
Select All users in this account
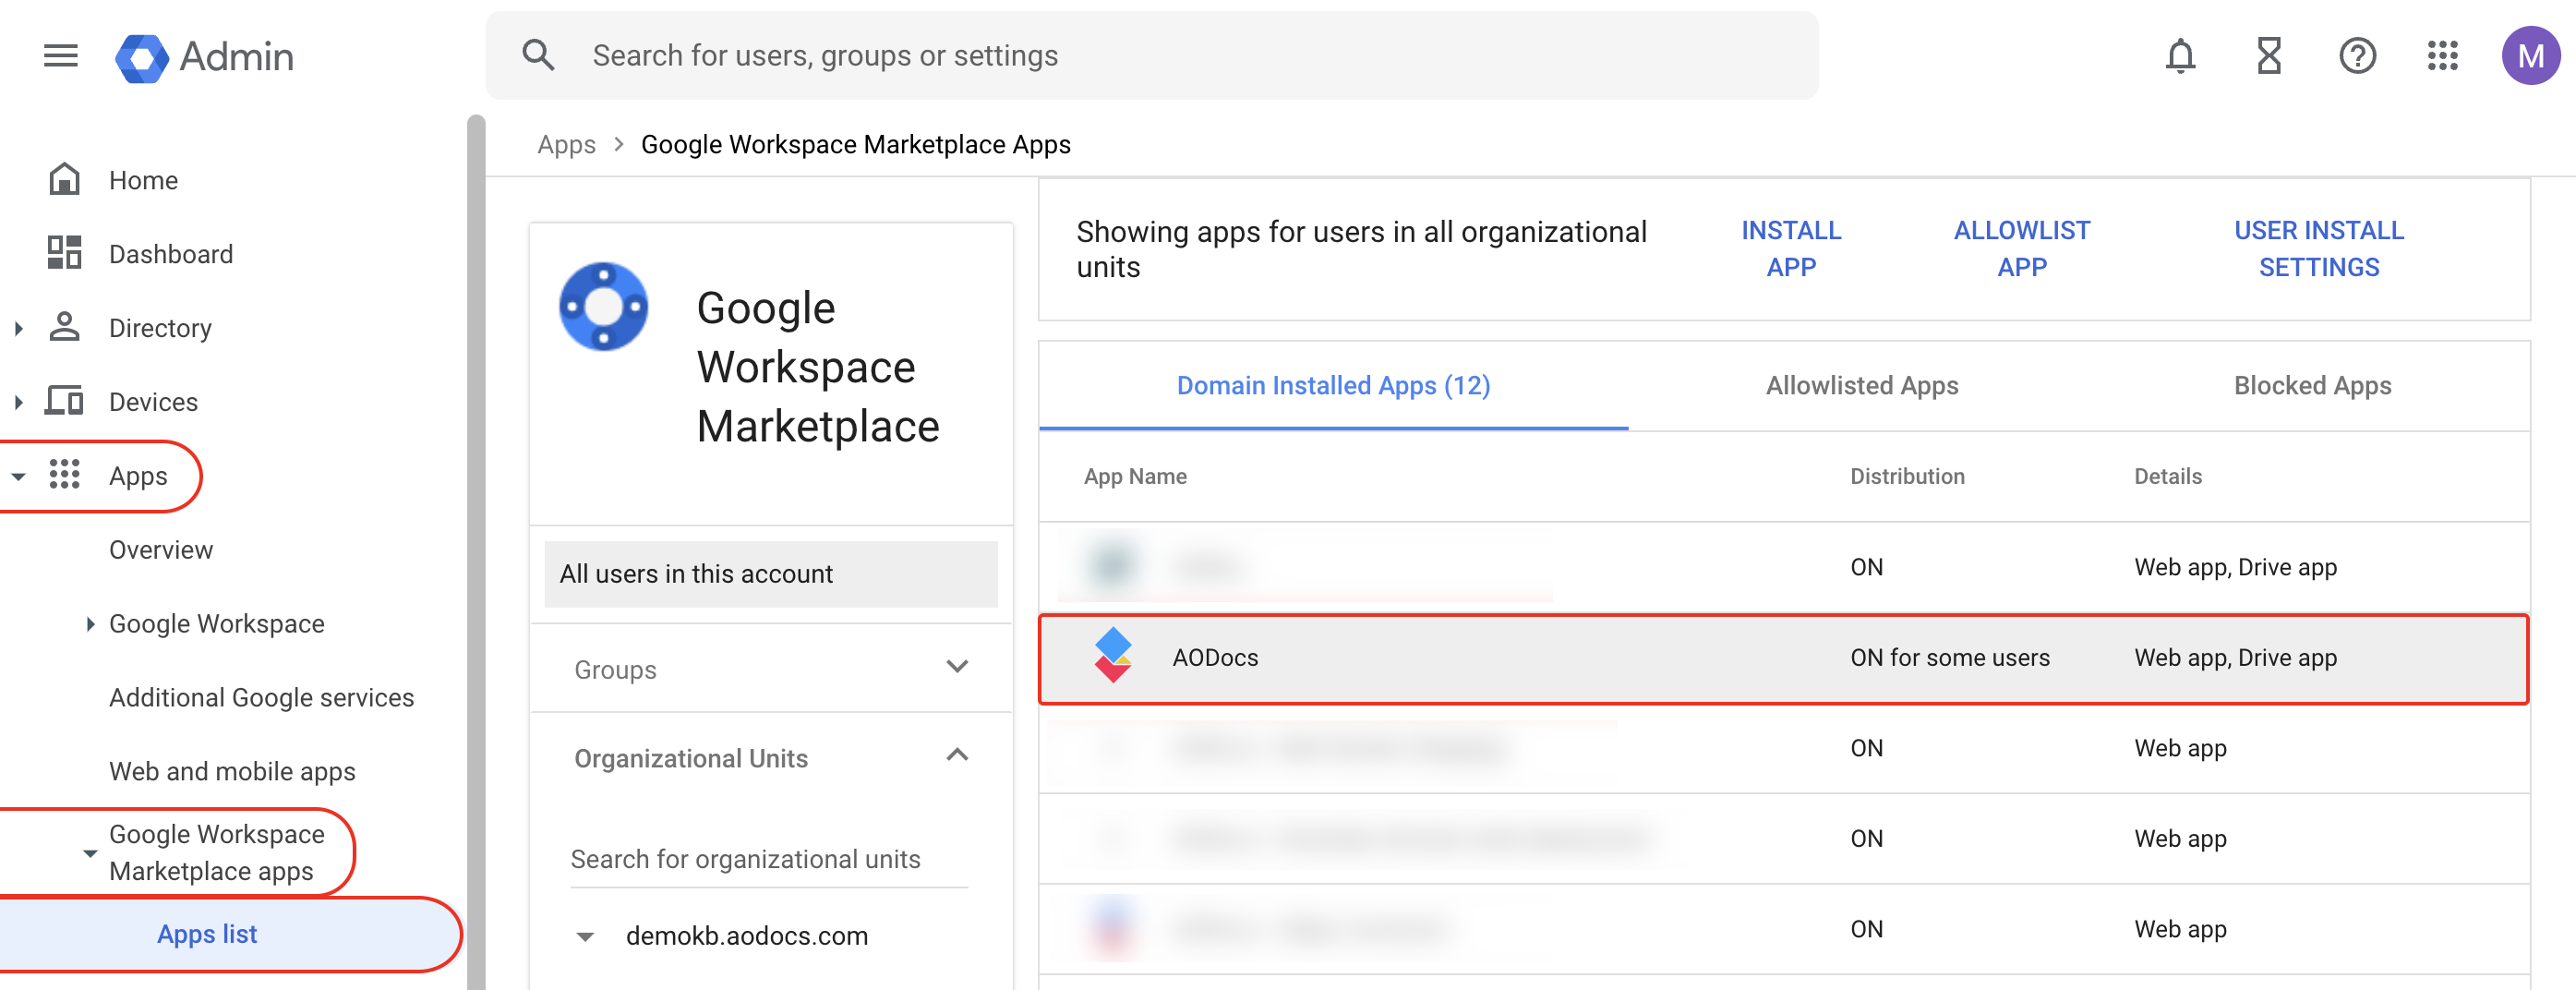(x=770, y=574)
